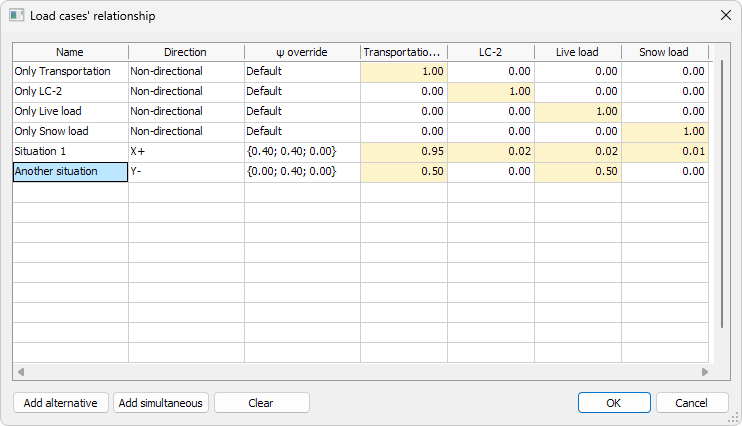The width and height of the screenshot is (742, 426).
Task: Select the 'Only Snow load' name cell
Action: tap(71, 131)
